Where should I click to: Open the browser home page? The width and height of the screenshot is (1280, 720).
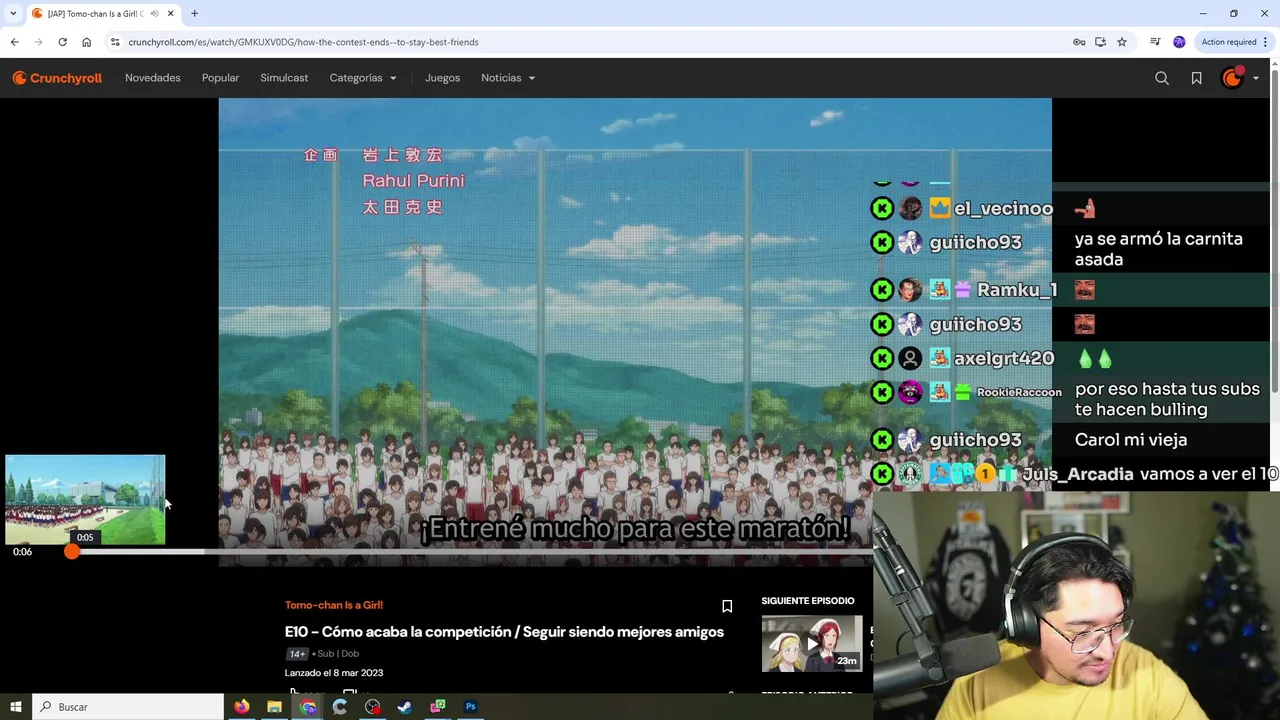coord(86,42)
